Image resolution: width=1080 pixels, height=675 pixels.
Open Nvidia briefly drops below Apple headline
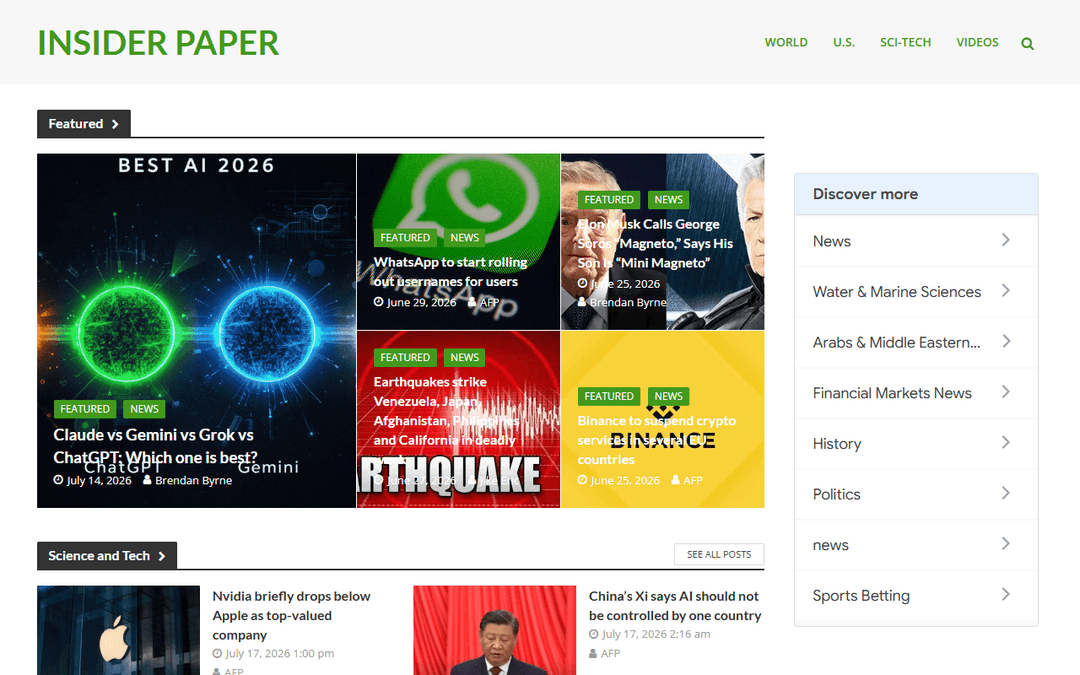[x=291, y=615]
